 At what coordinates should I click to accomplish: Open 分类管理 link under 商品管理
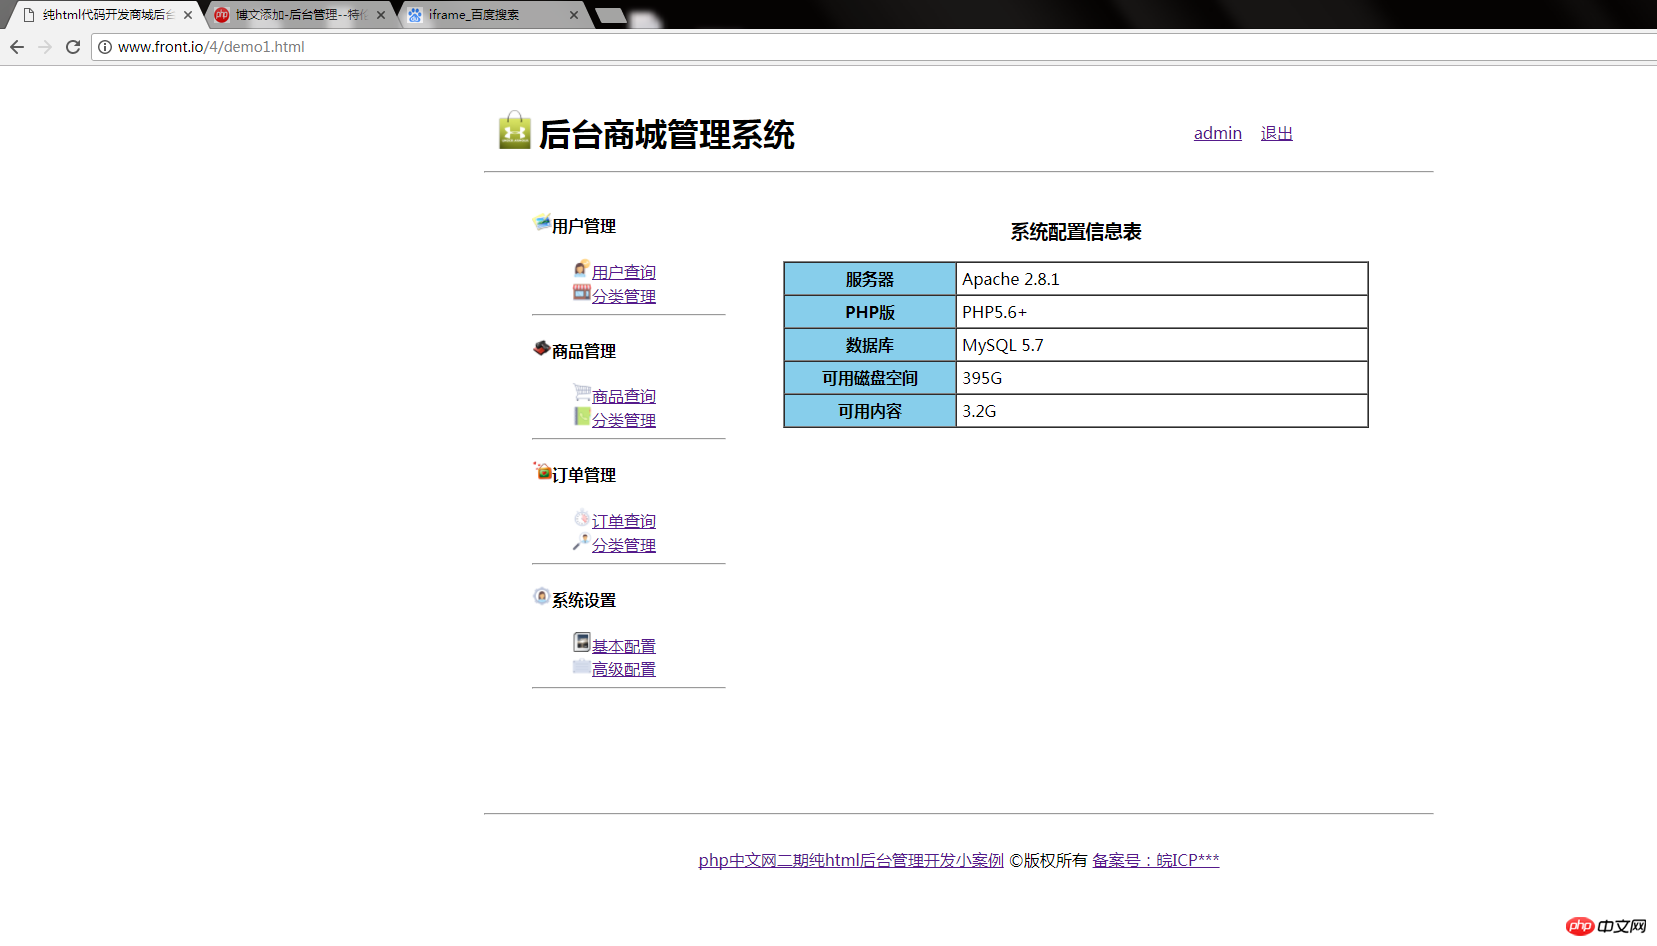pos(624,420)
